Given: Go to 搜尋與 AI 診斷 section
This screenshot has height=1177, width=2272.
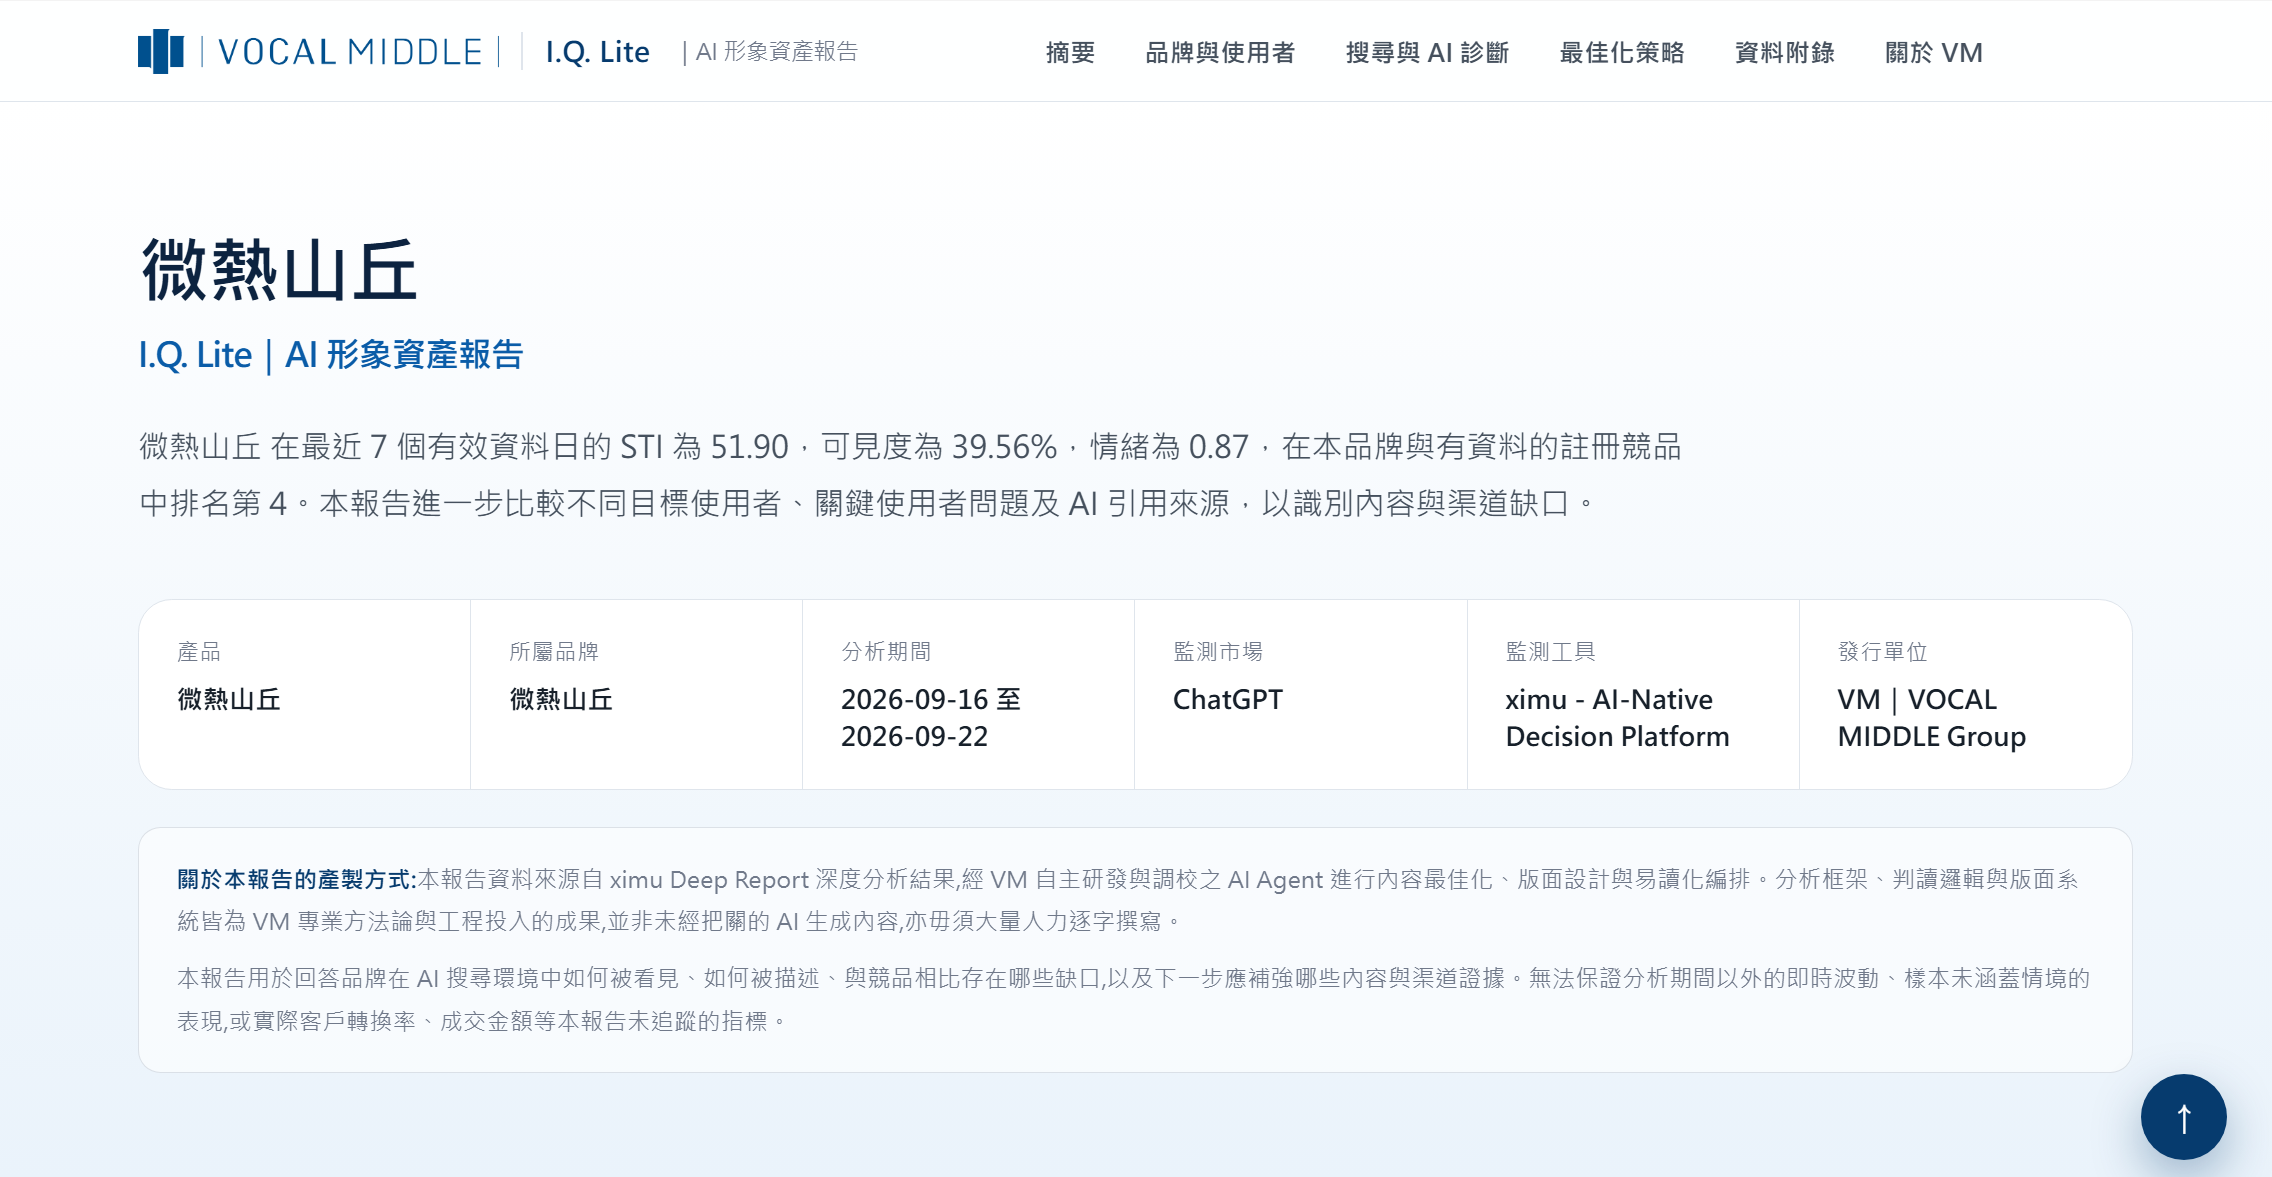Looking at the screenshot, I should click(1427, 52).
